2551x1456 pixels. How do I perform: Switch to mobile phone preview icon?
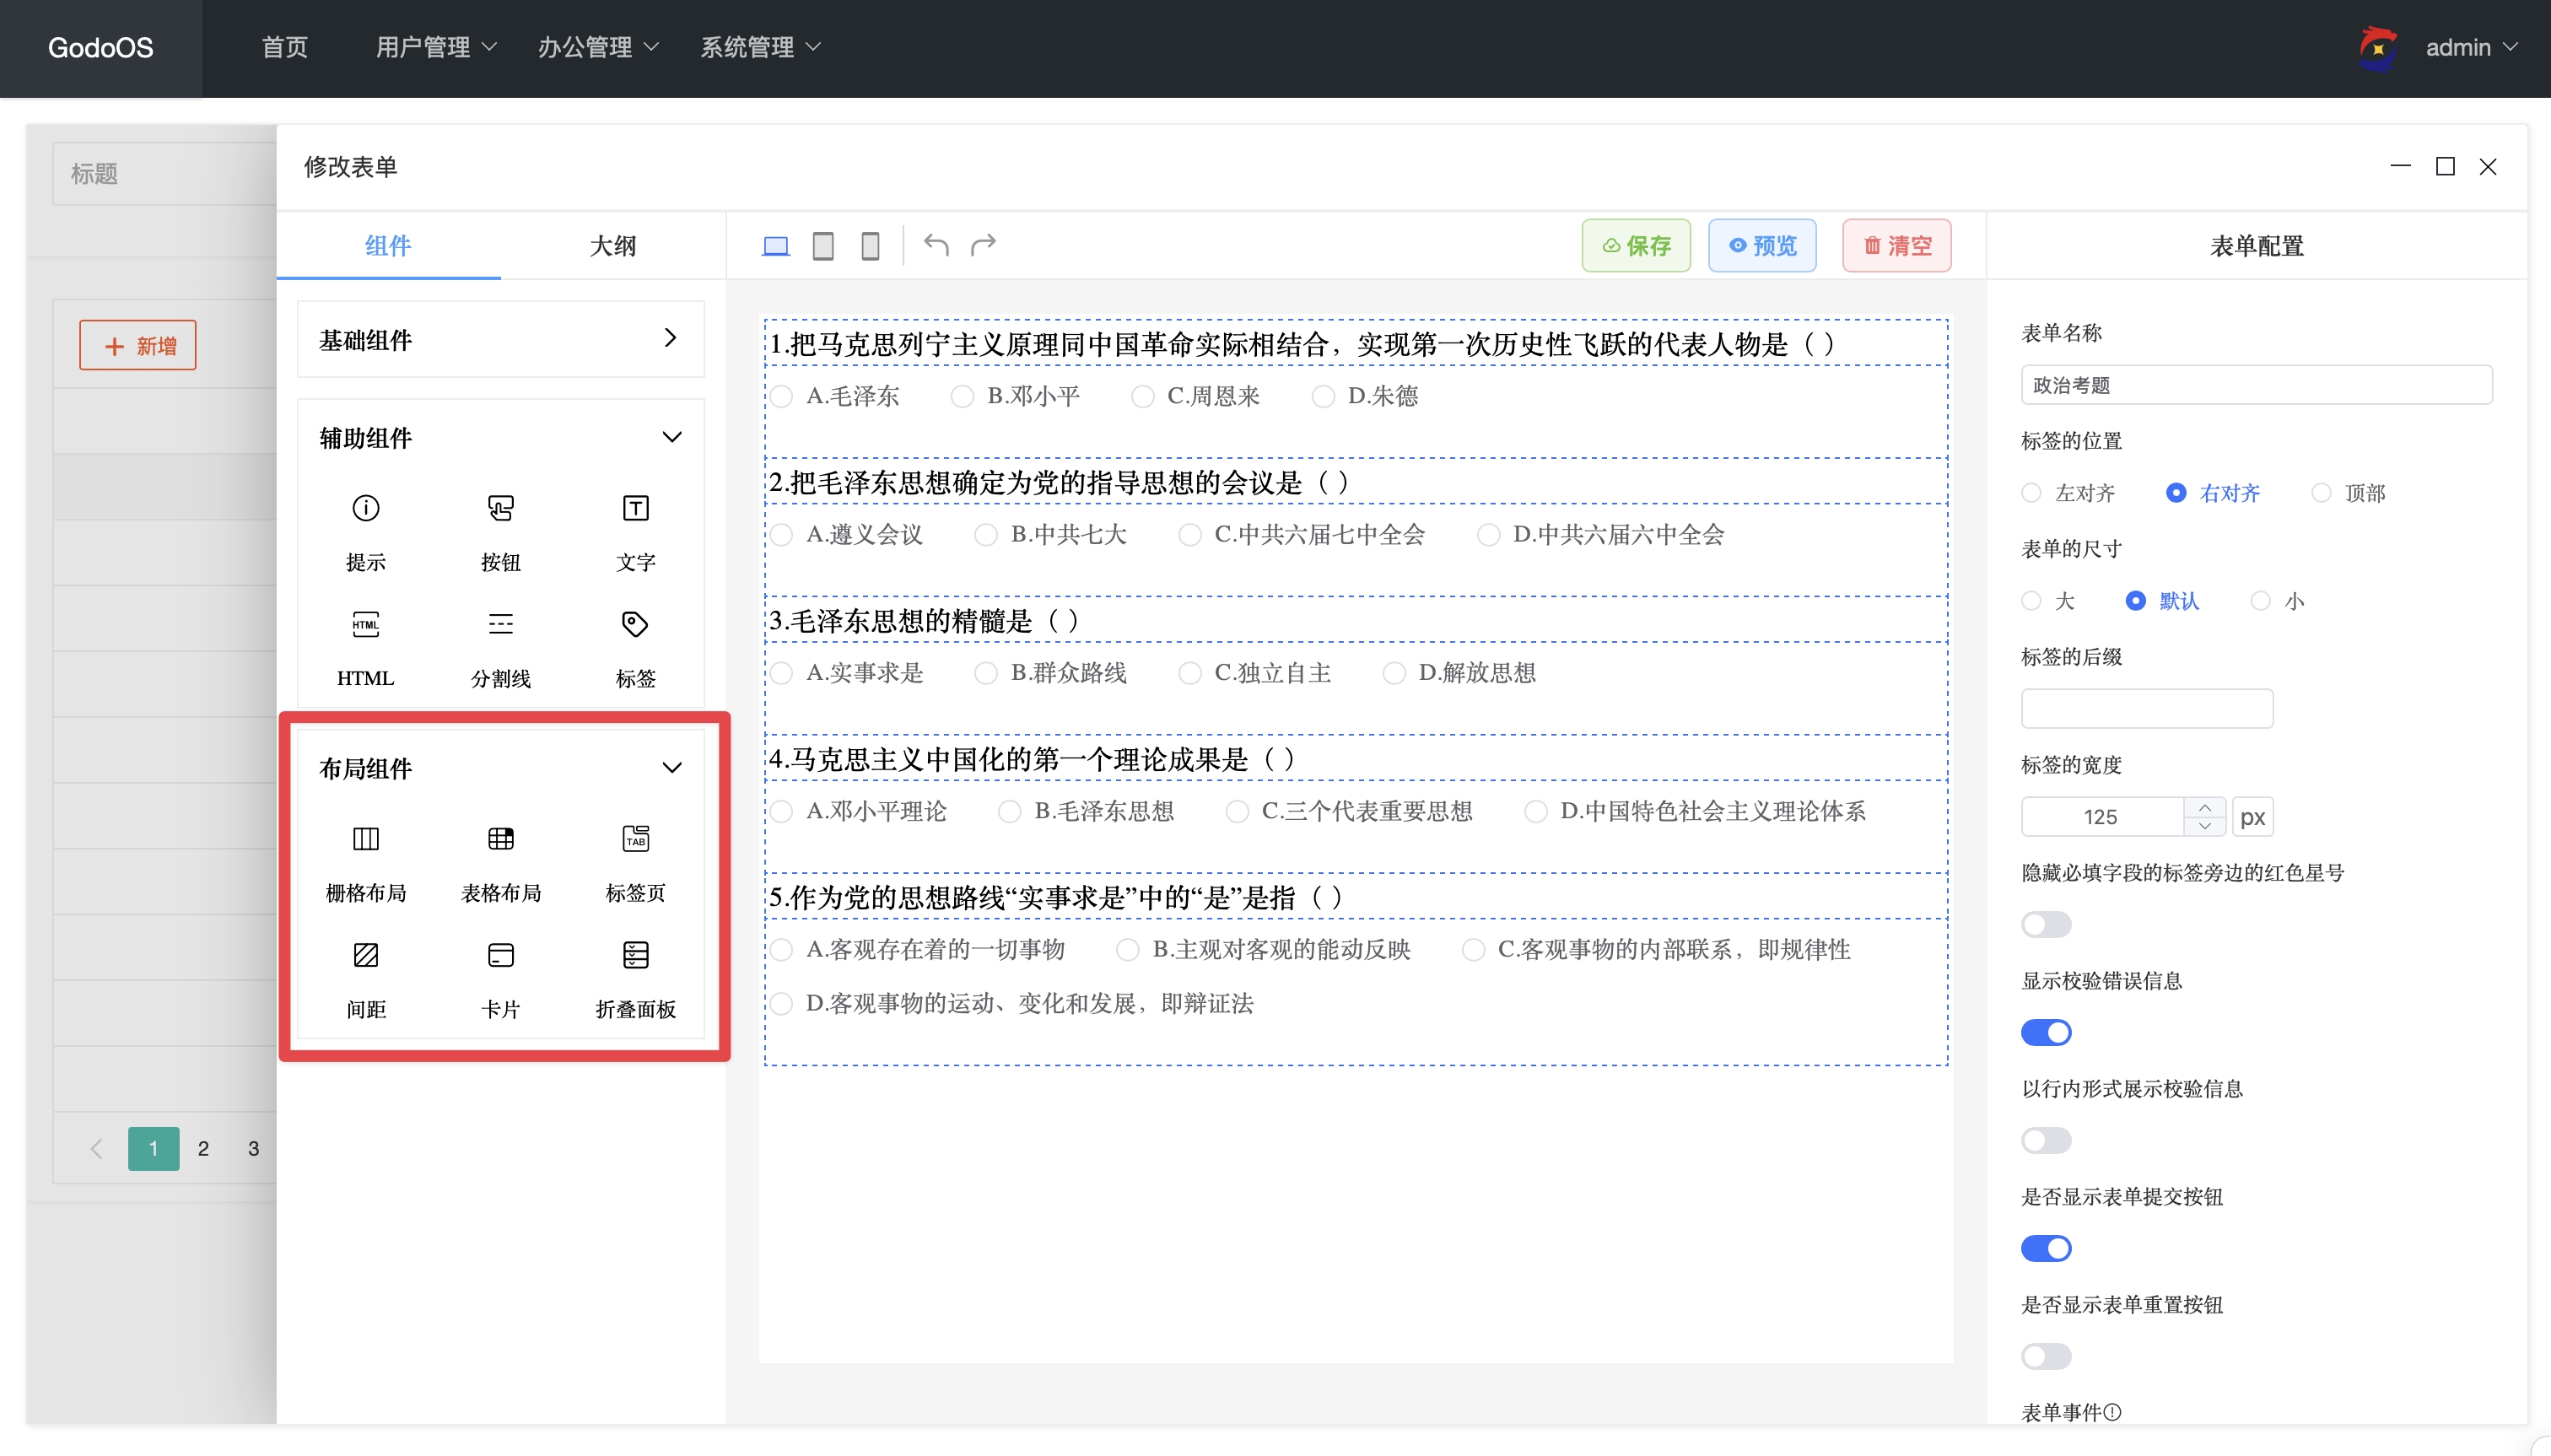point(871,245)
